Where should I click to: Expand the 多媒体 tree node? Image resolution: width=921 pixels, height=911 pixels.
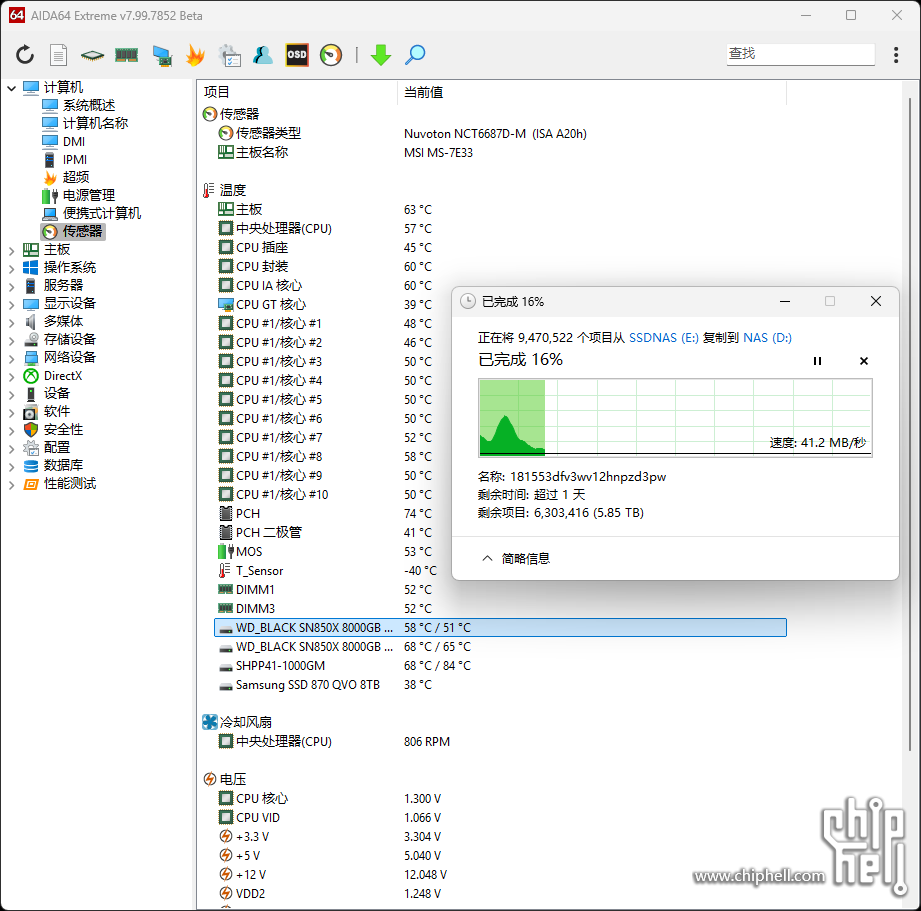[11, 323]
